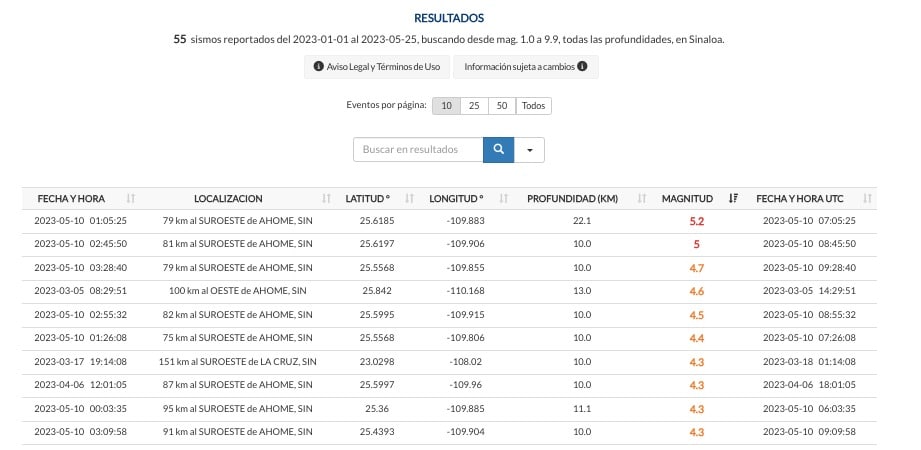Select the magnitude 4.7 value

pos(697,268)
